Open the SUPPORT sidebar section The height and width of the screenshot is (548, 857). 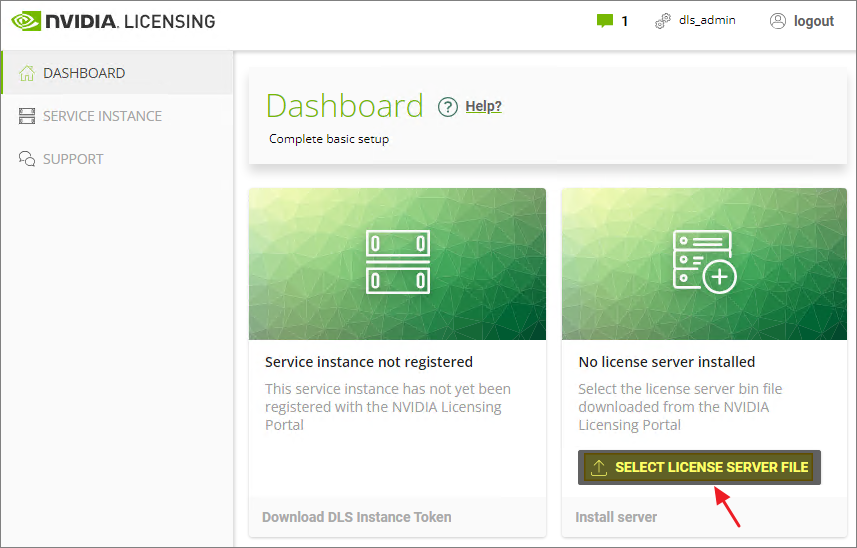click(x=73, y=159)
